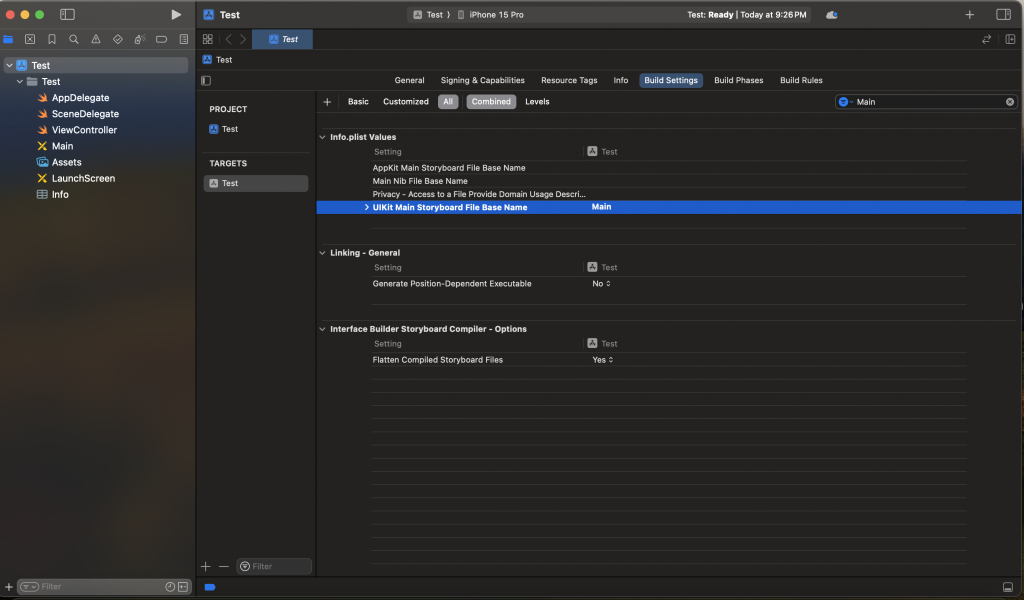Click the cloud status icon in toolbar
Image resolution: width=1024 pixels, height=600 pixels.
pos(831,14)
